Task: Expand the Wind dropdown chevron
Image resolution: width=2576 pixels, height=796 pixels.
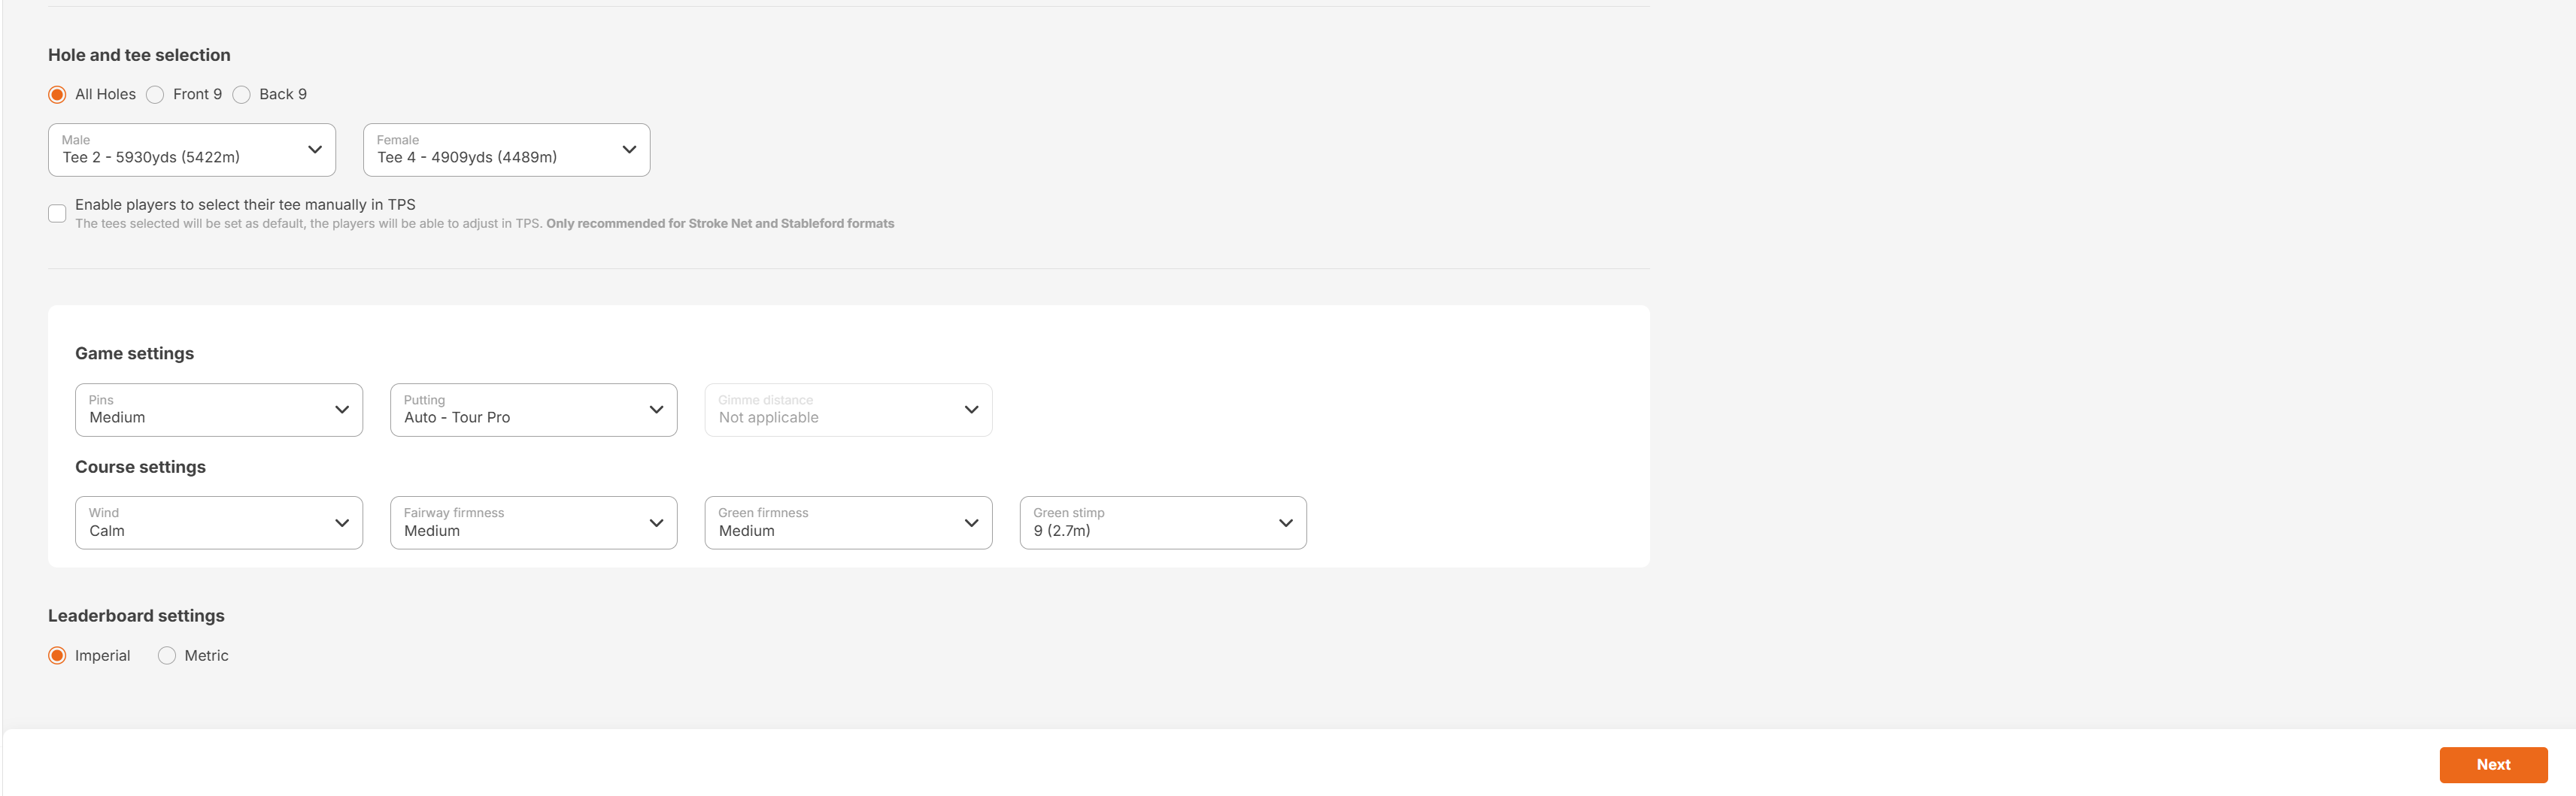Action: click(x=342, y=523)
